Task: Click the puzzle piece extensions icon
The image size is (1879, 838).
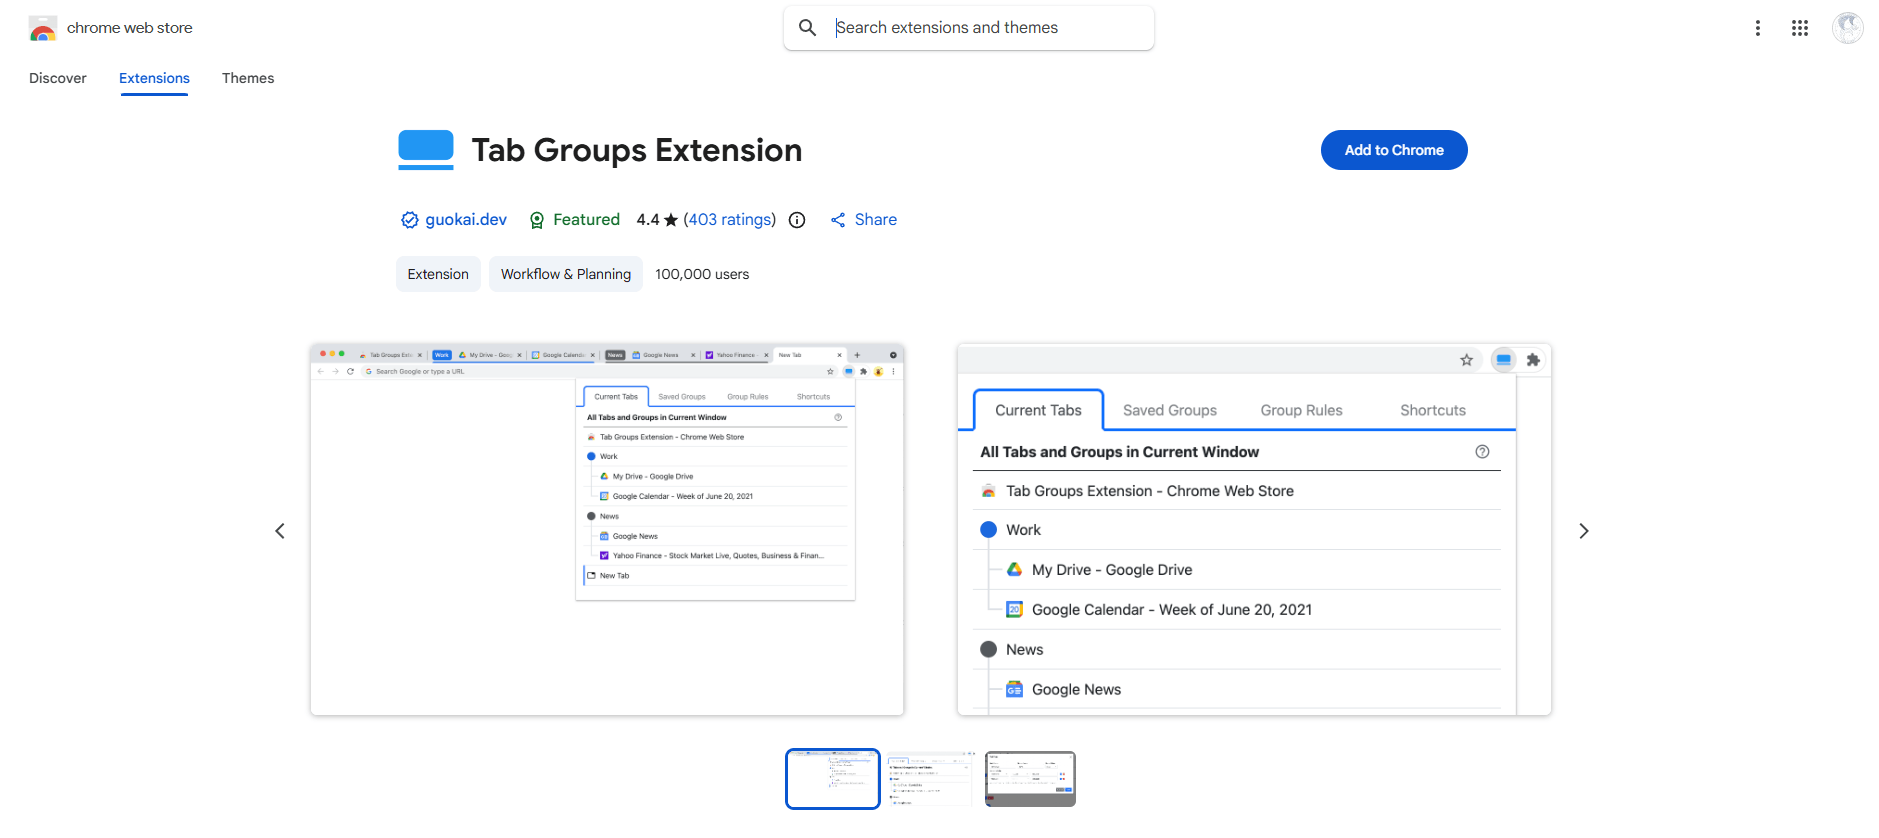Action: (x=1533, y=360)
